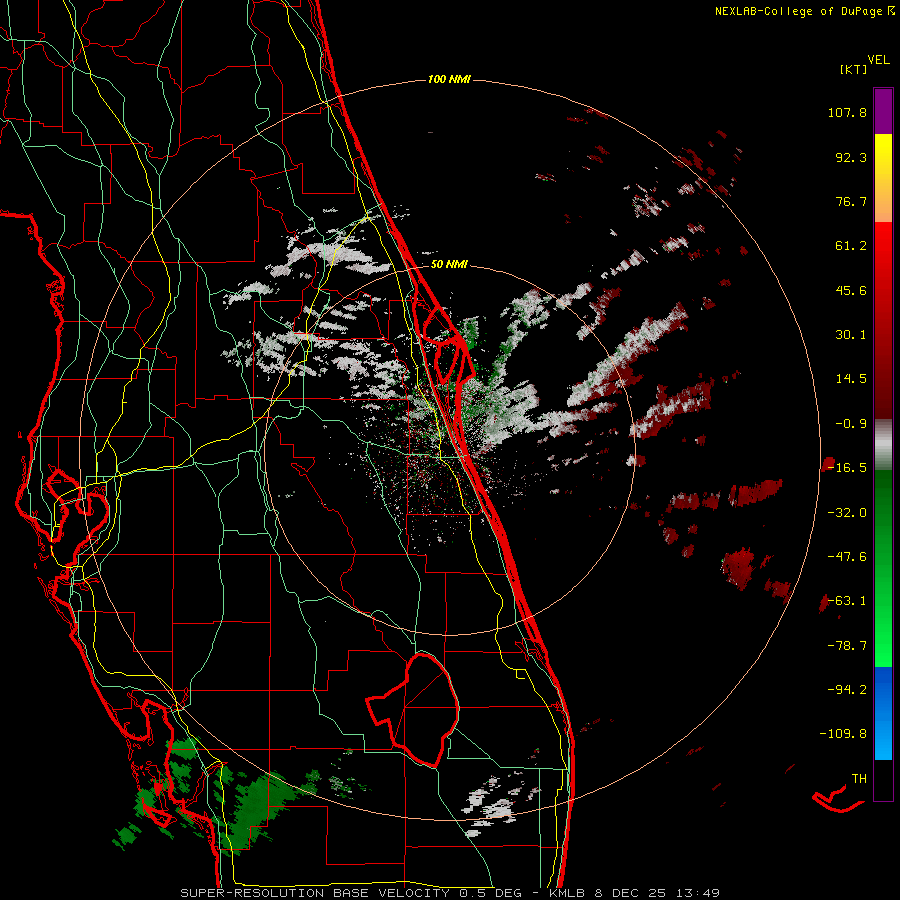Click the KMLB 8 DEC 25 13:49 timestamp
Viewport: 900px width, 900px height.
634,893
